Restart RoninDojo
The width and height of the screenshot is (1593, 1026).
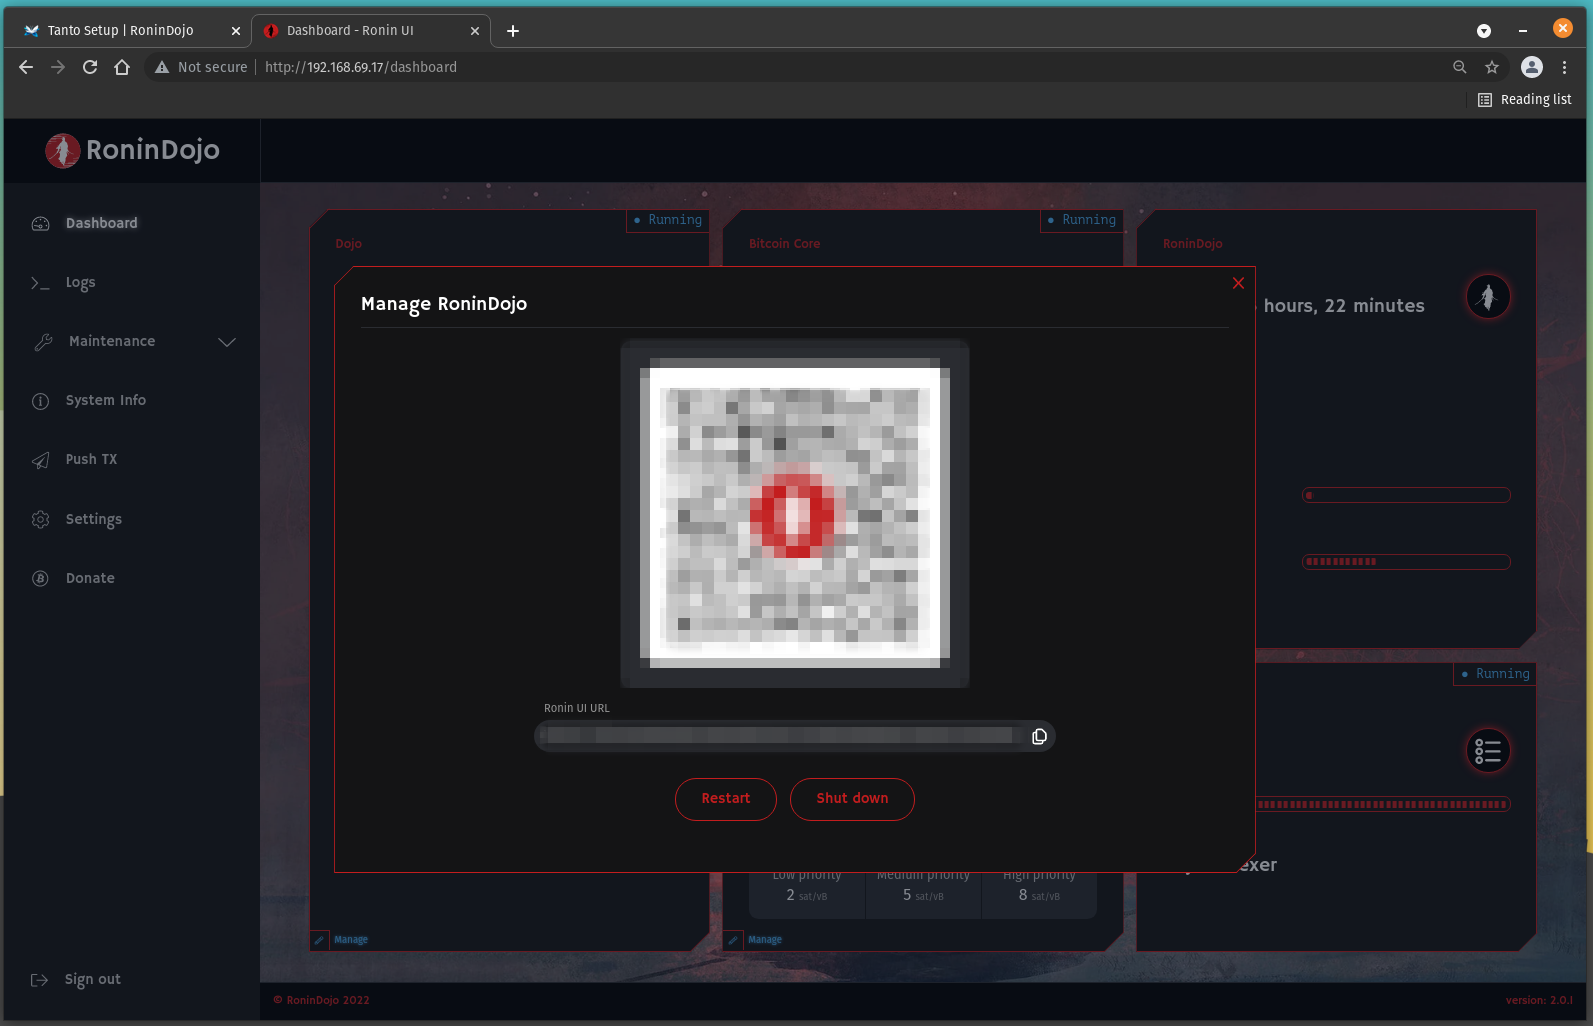(725, 799)
